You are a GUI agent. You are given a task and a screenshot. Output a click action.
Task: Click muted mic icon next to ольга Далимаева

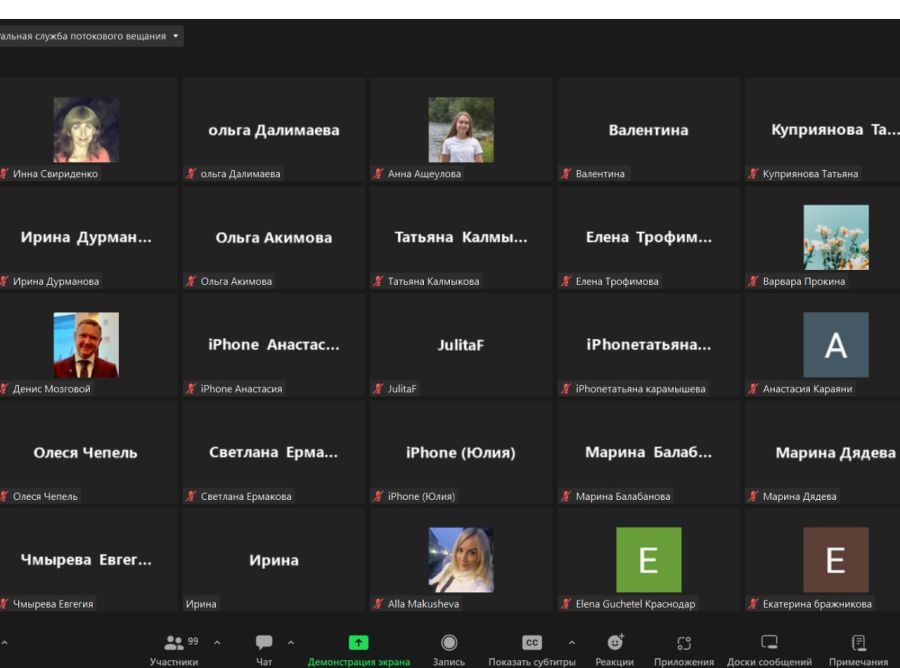pyautogui.click(x=191, y=173)
